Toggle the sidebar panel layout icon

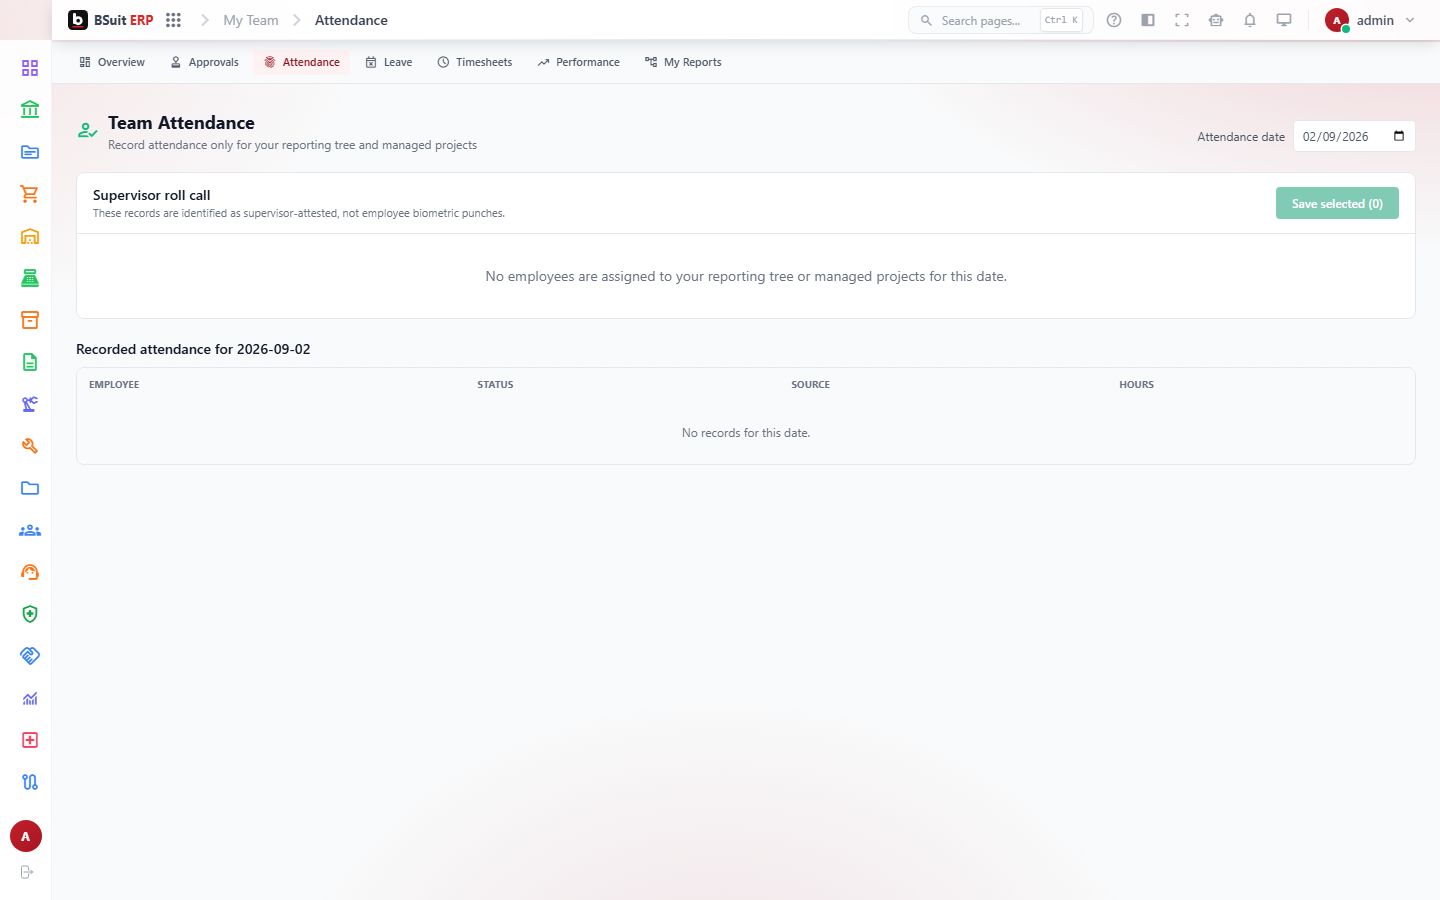1148,20
